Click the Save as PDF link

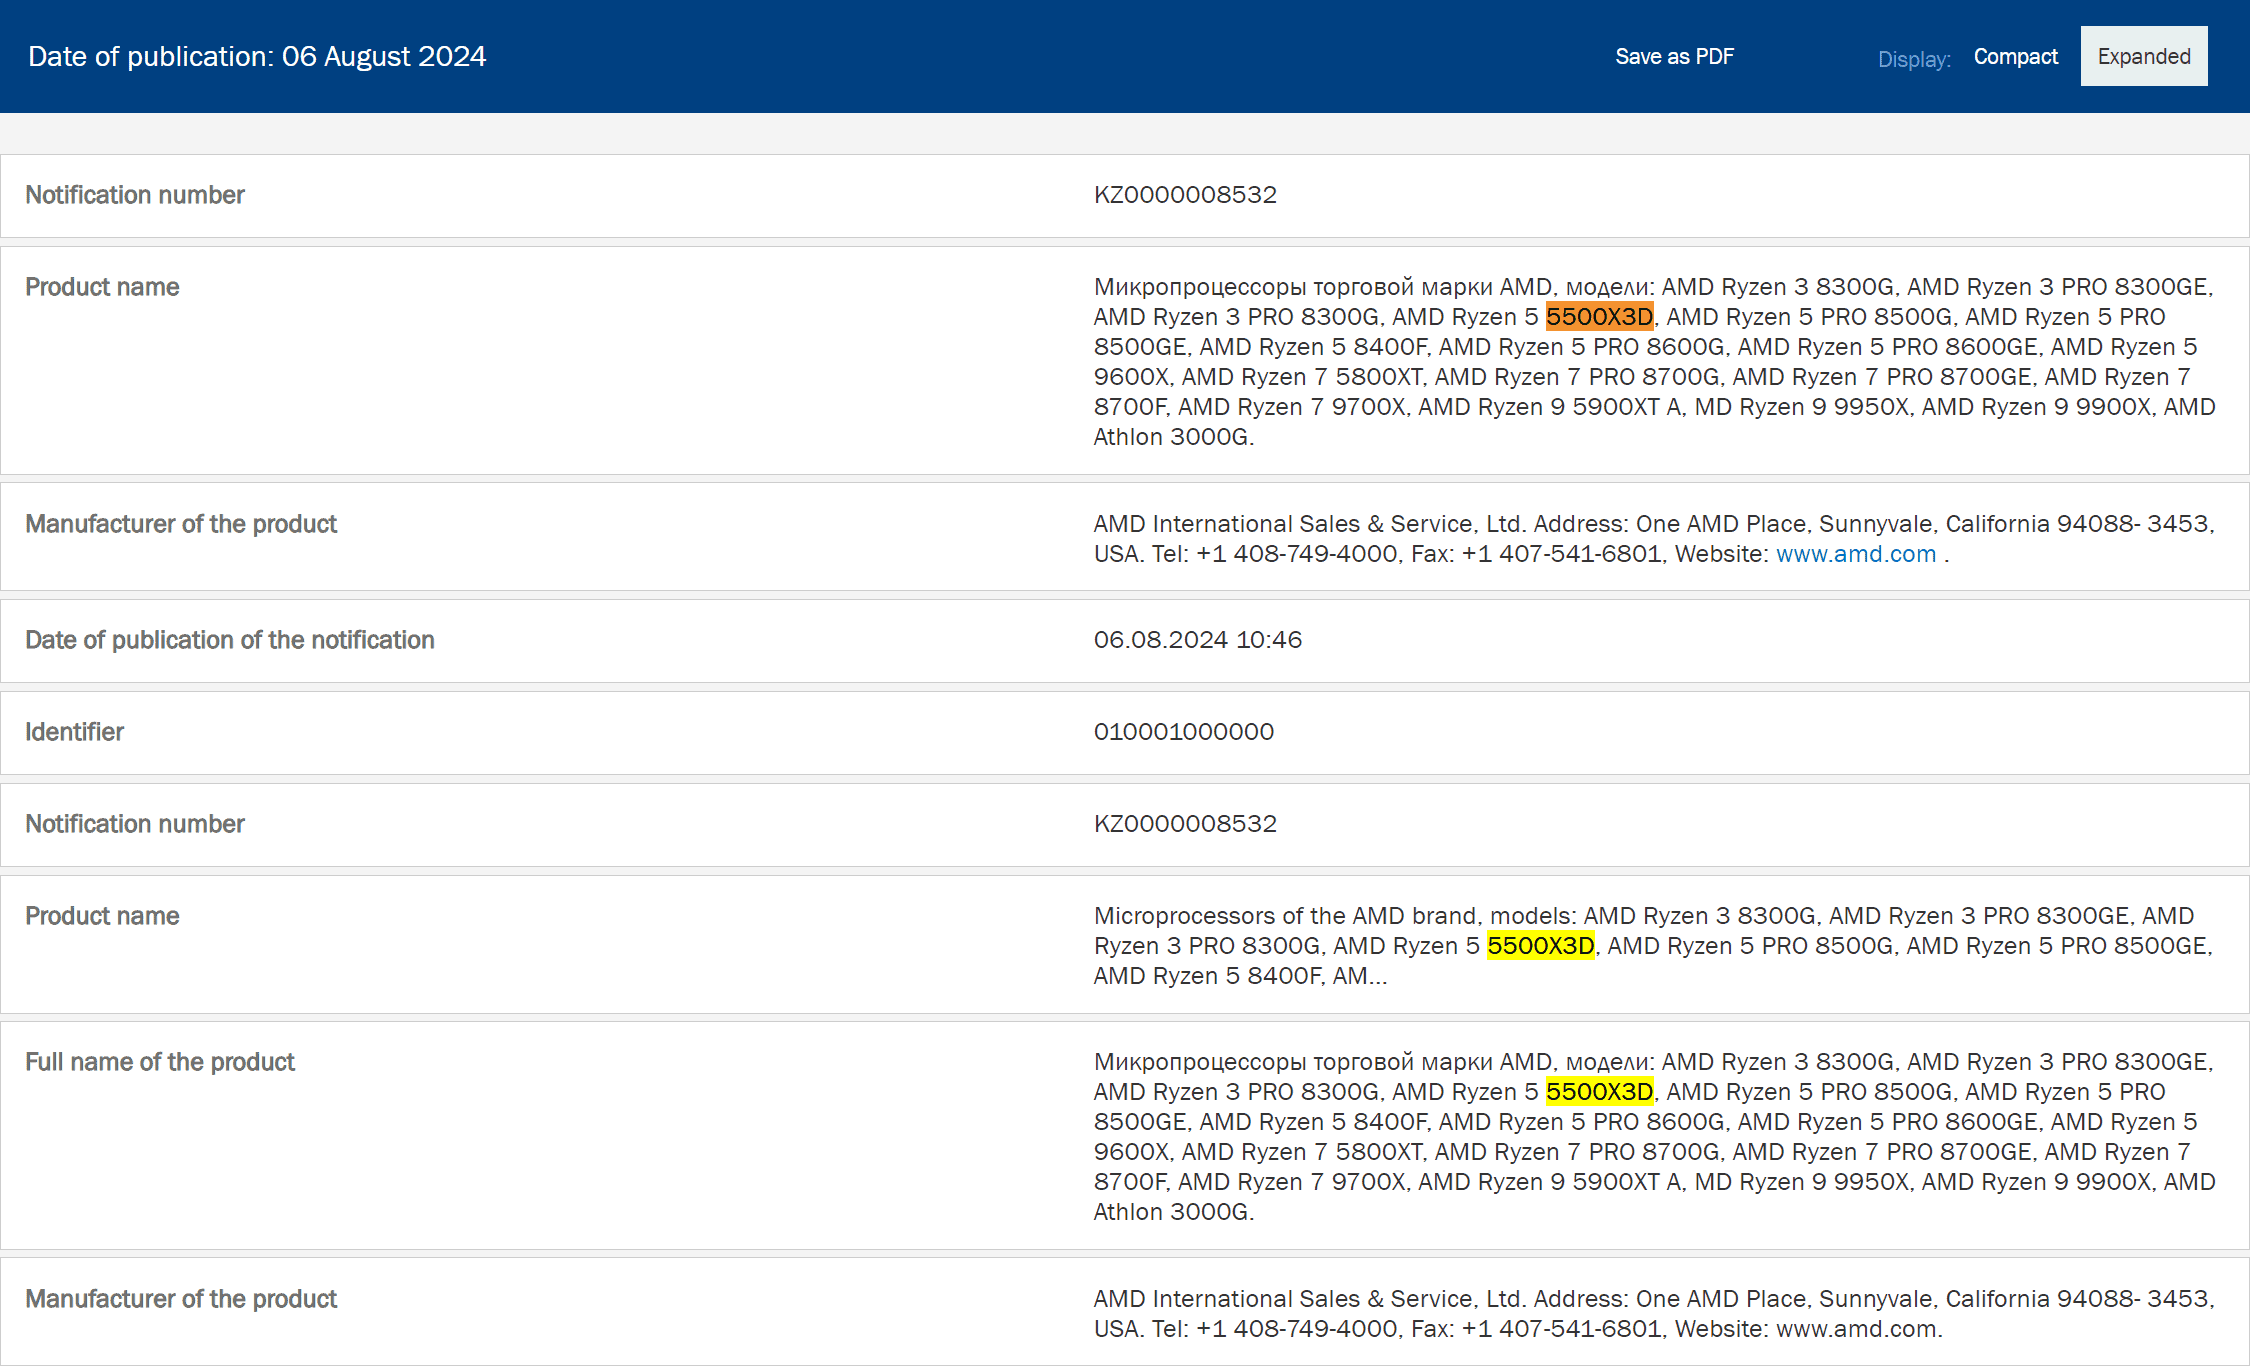(x=1674, y=57)
